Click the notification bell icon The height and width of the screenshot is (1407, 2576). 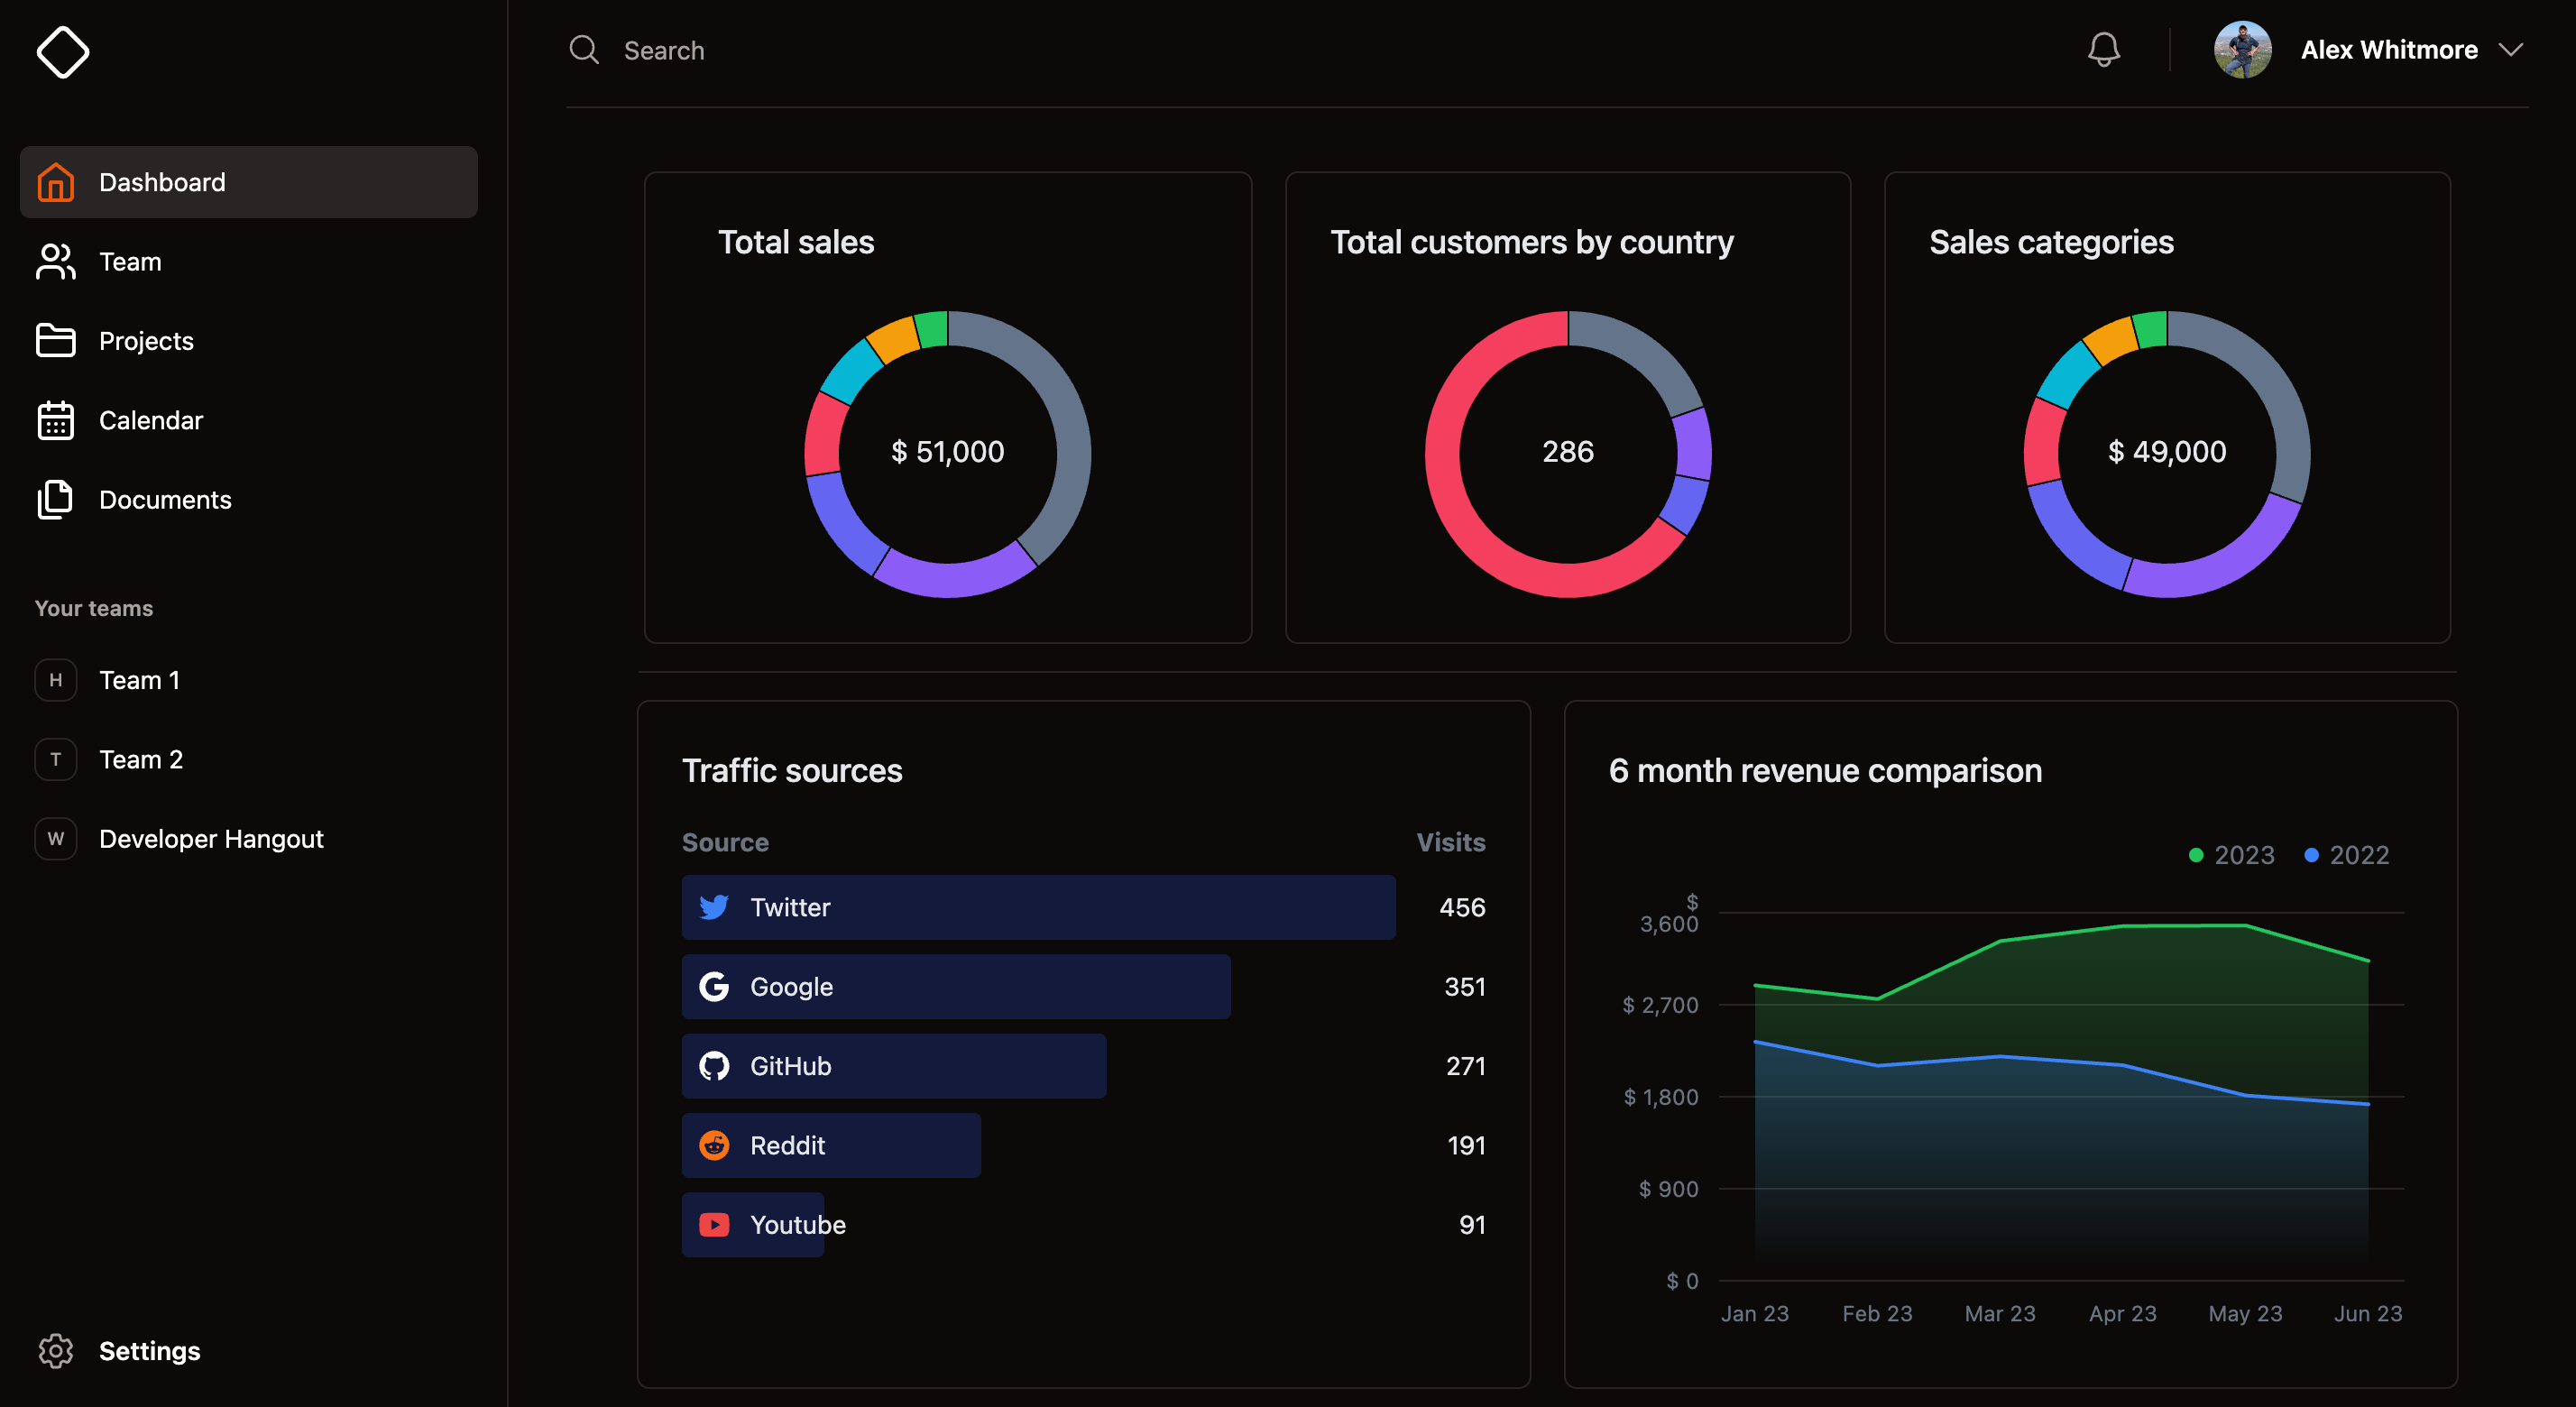coord(2104,49)
